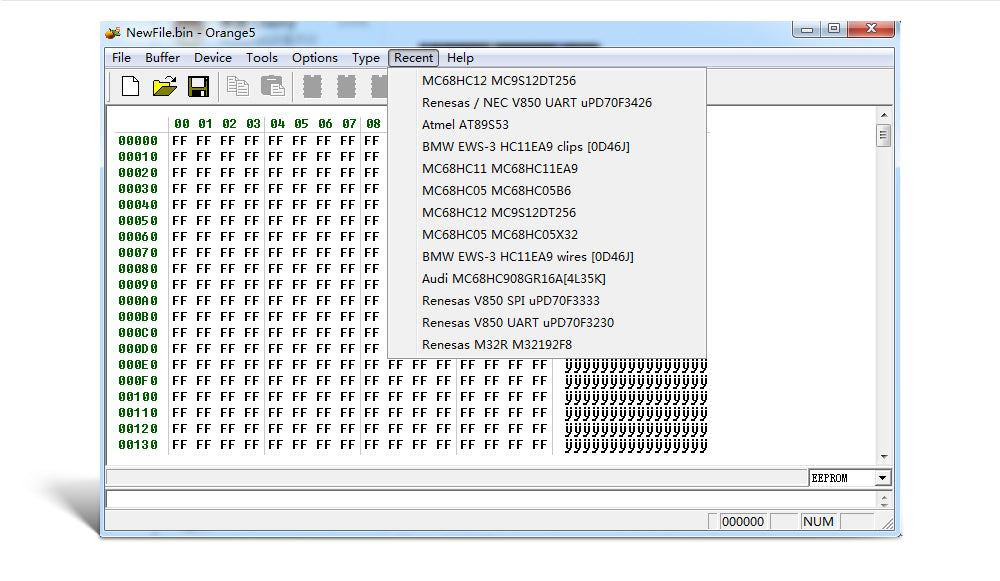The image size is (1000, 581).
Task: Click the greyed Paste clipboard icon
Action: pyautogui.click(x=271, y=87)
